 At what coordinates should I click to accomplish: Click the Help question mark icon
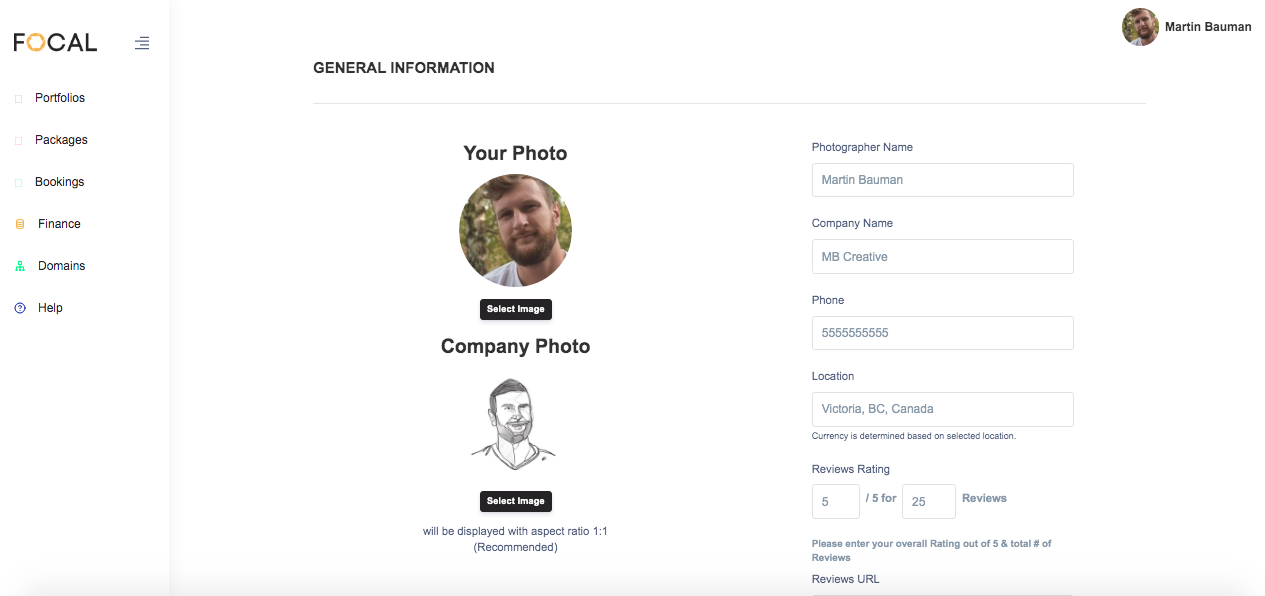coord(19,308)
